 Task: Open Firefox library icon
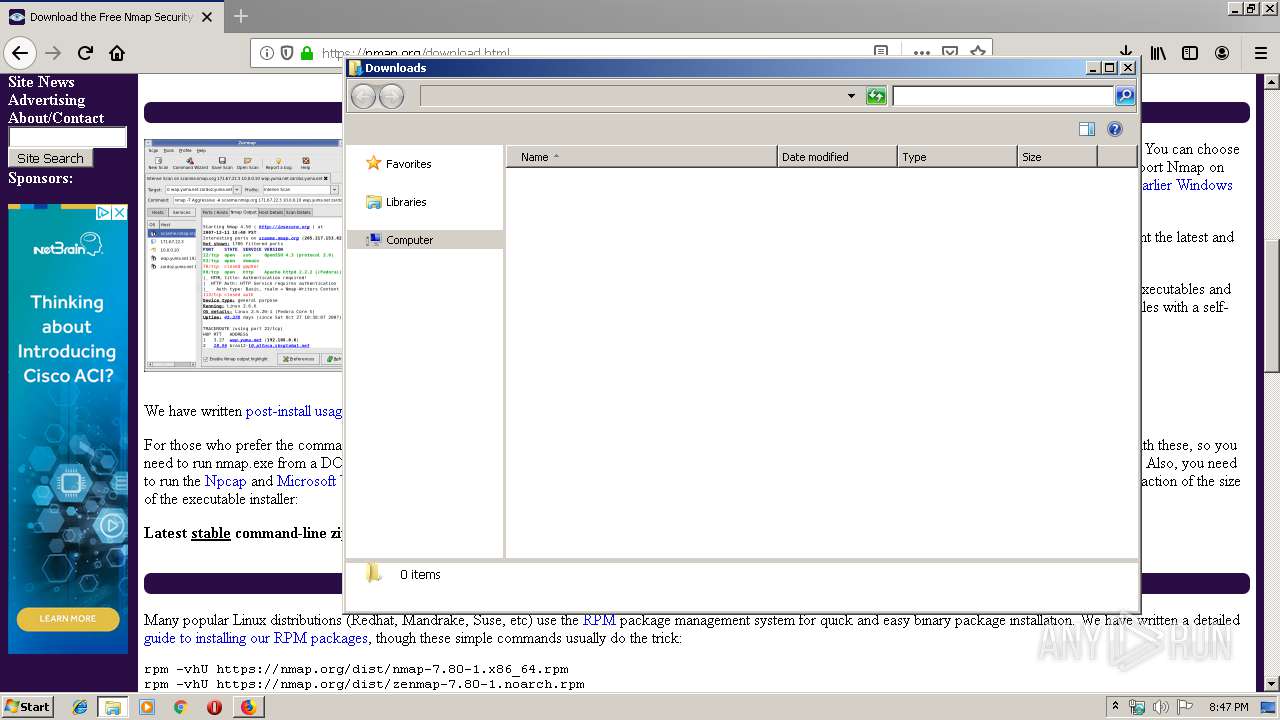pos(1158,53)
